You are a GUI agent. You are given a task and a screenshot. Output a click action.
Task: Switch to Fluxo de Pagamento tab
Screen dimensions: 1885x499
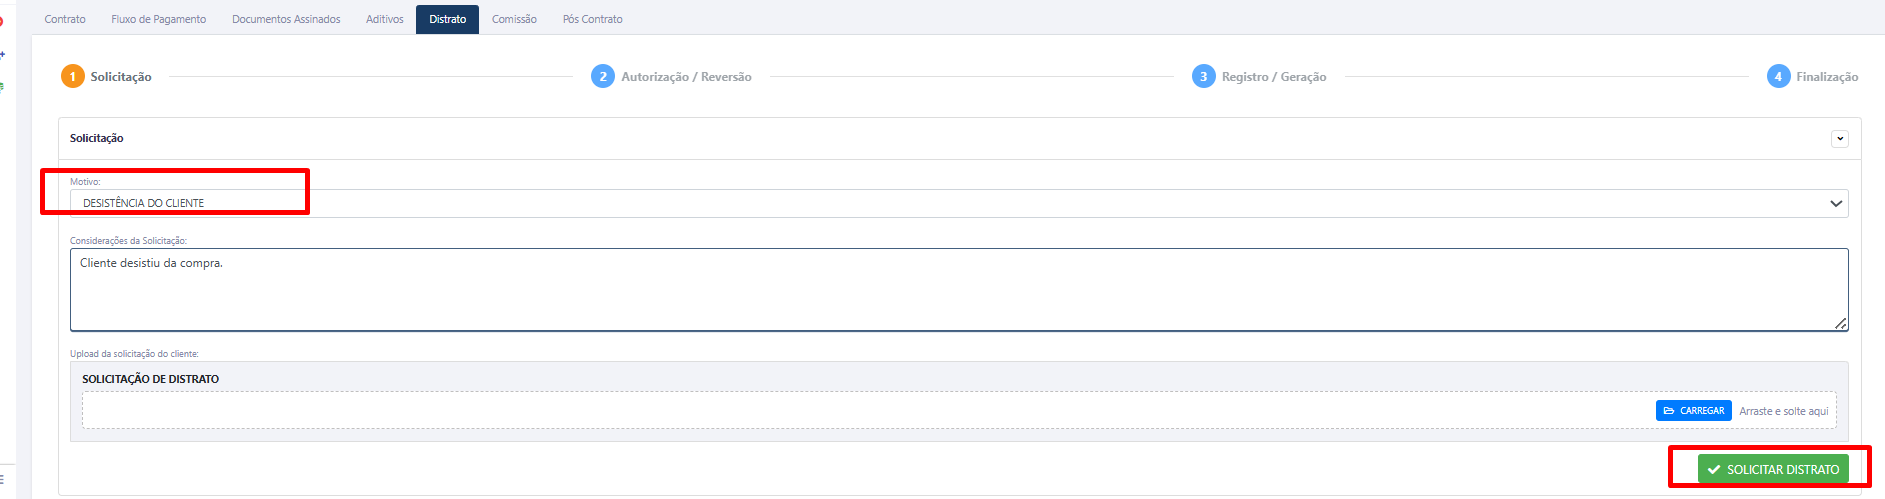[x=159, y=19]
